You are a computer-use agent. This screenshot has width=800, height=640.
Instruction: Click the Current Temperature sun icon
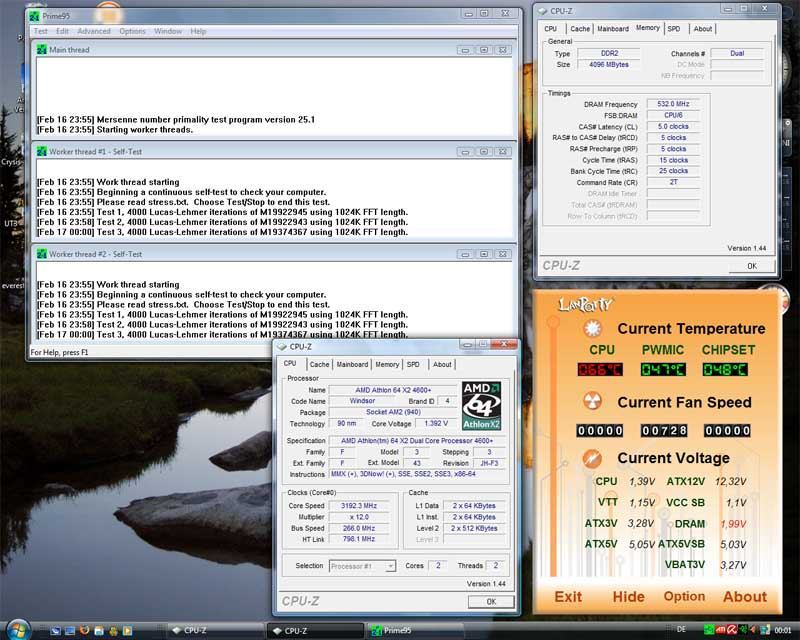point(592,329)
